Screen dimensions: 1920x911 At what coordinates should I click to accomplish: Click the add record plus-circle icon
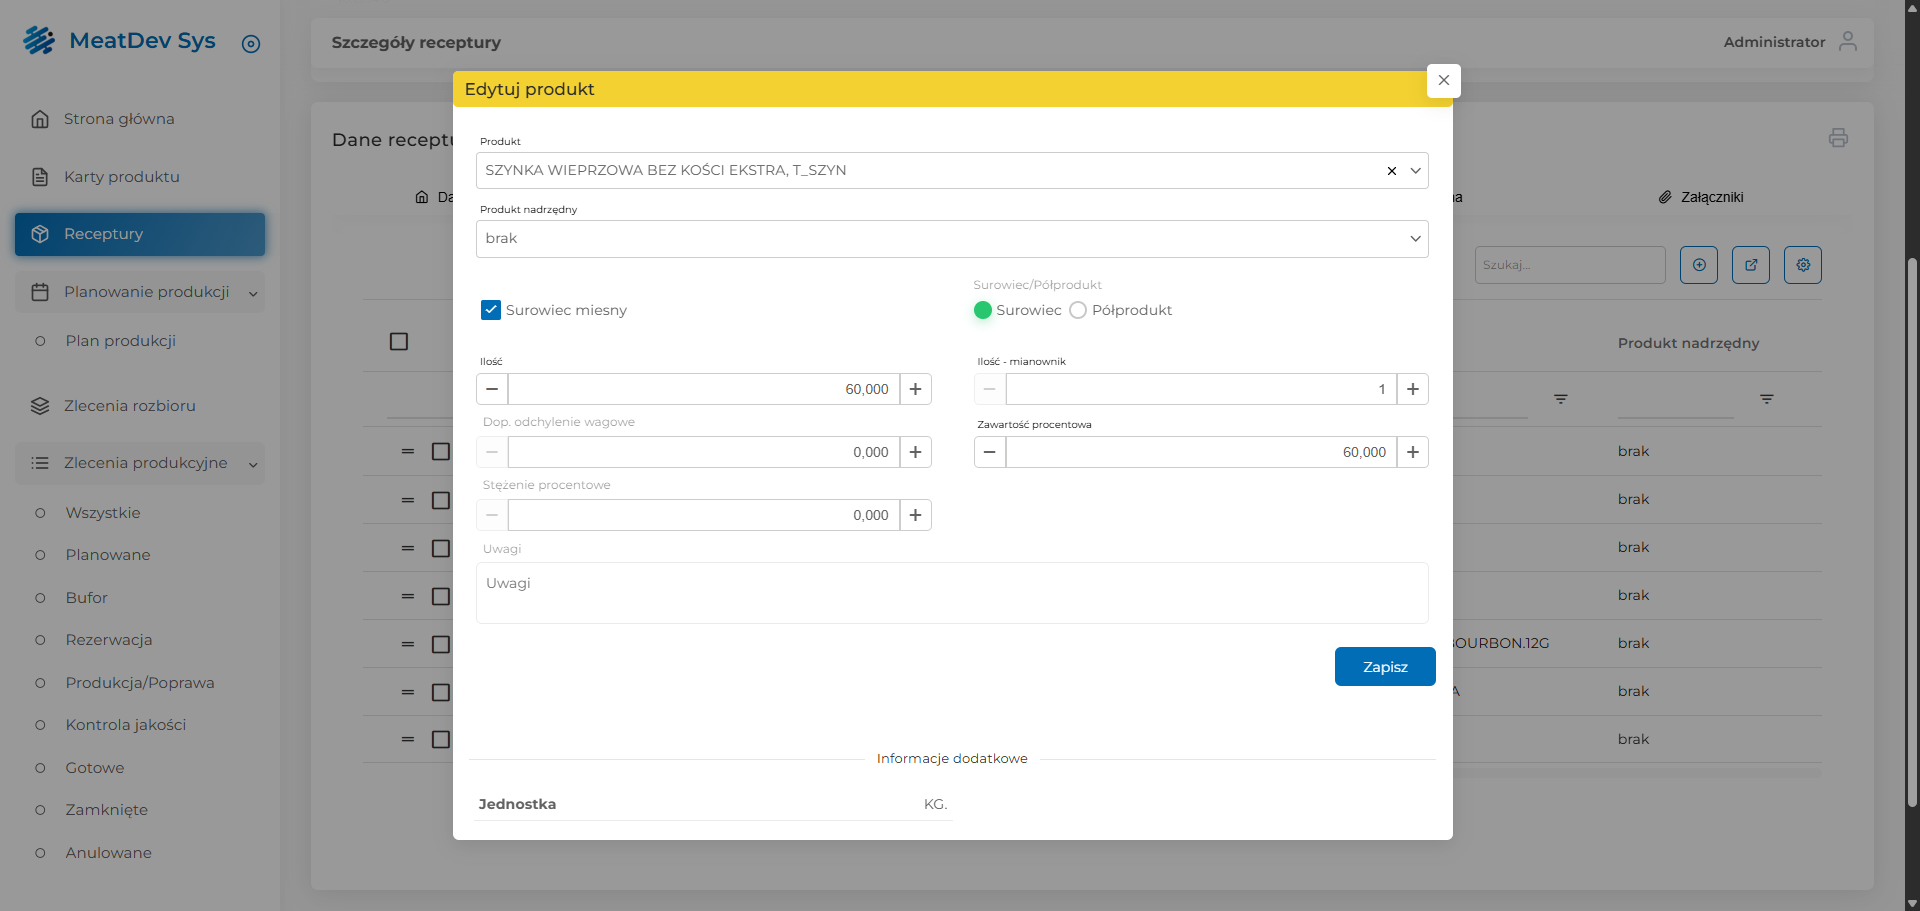point(1698,265)
